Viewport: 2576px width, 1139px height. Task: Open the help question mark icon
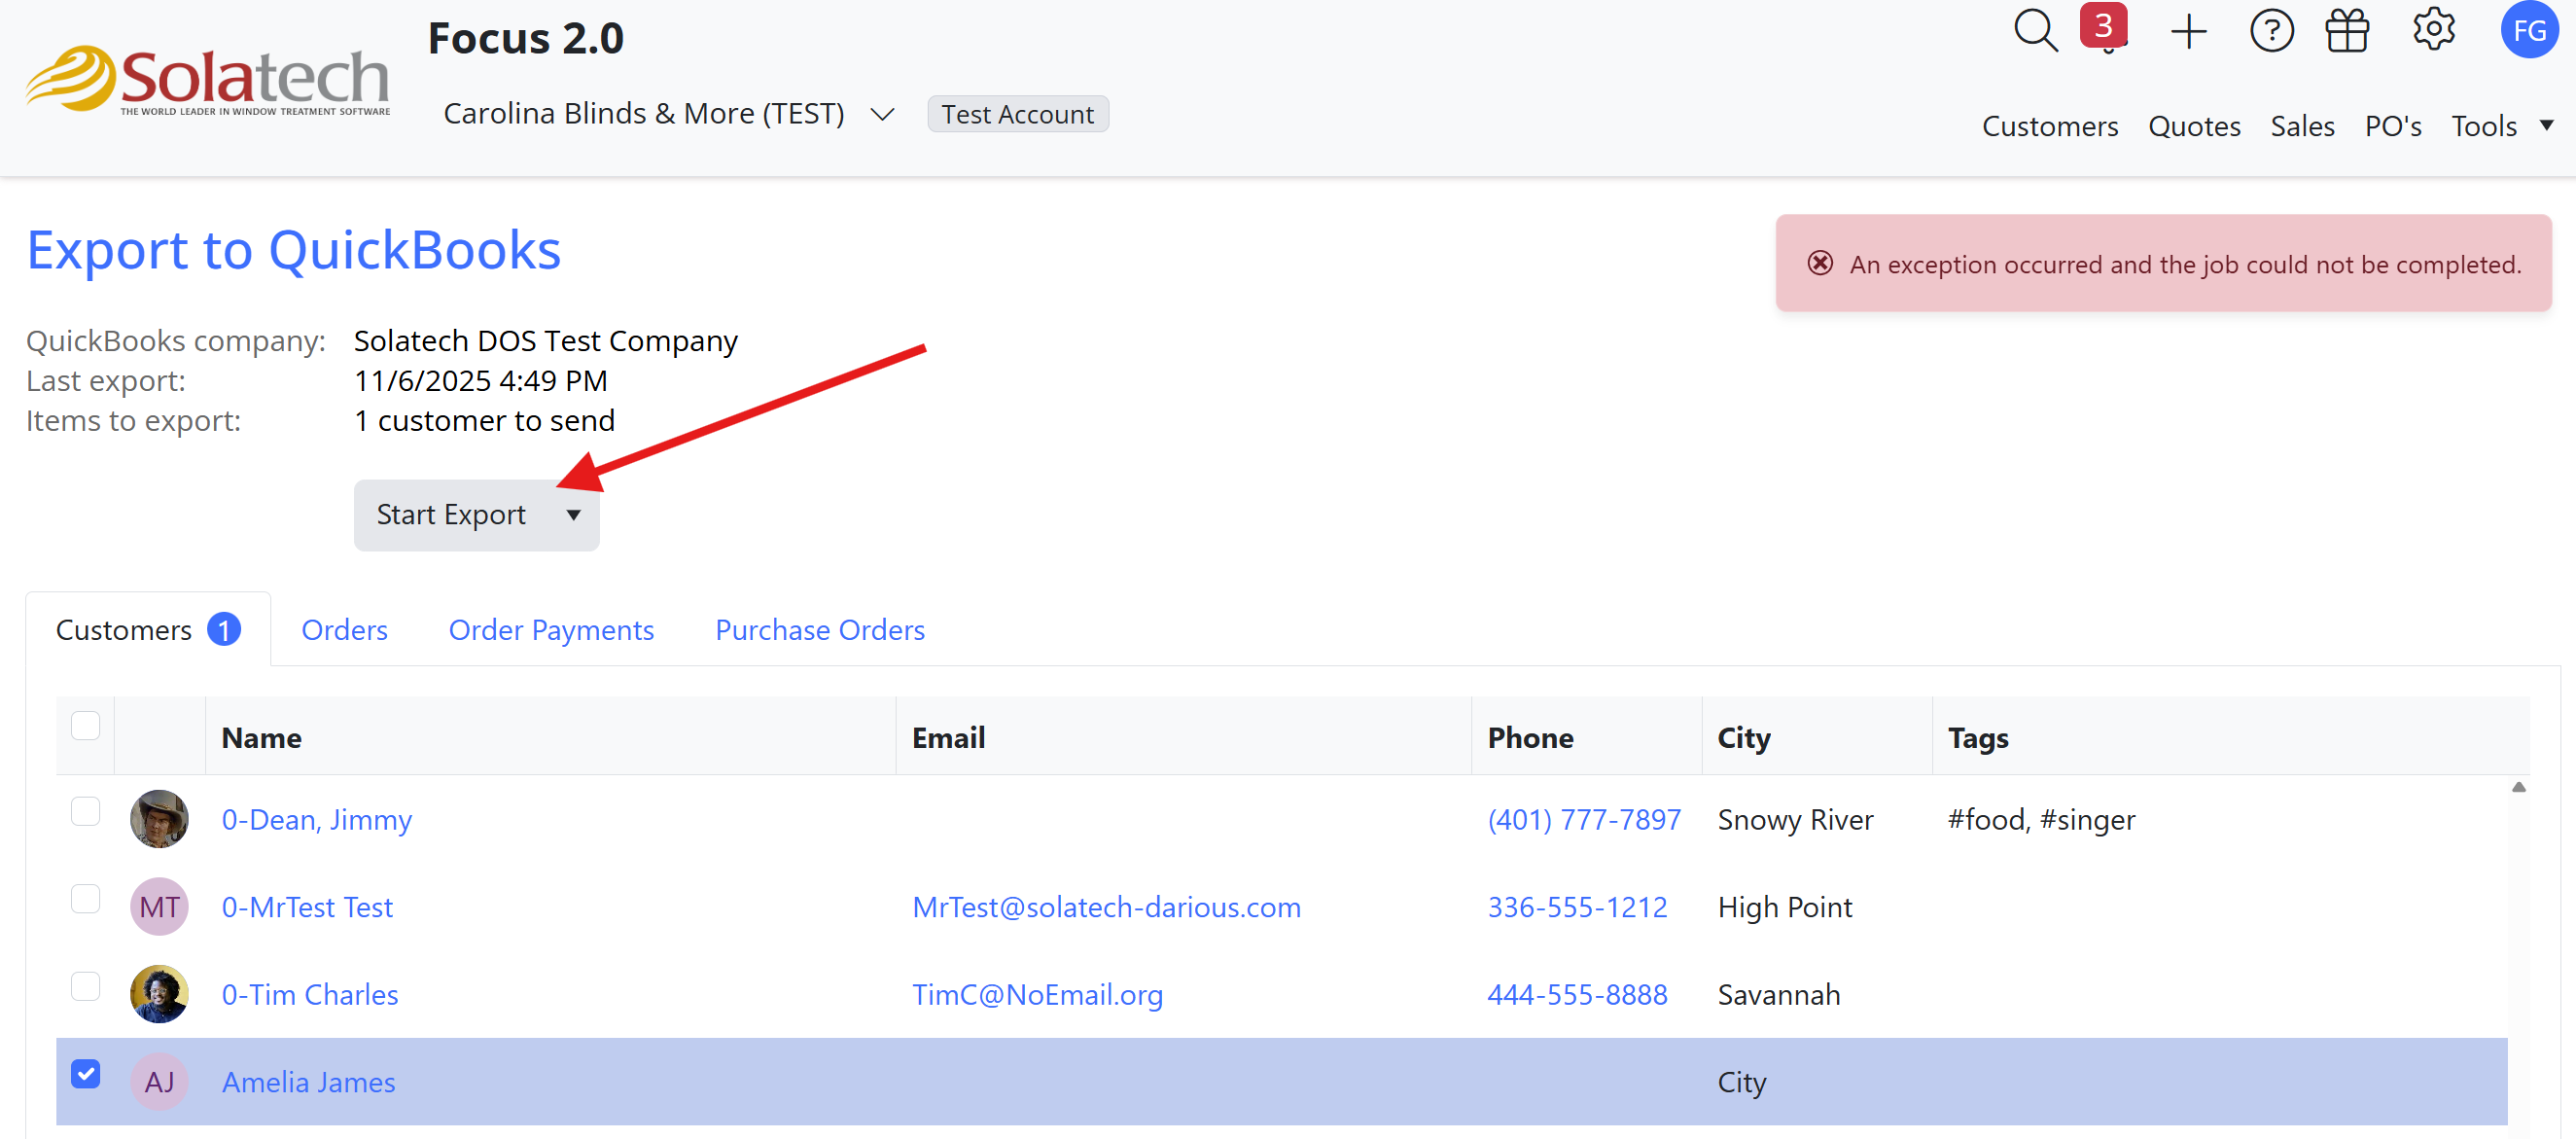[x=2271, y=31]
